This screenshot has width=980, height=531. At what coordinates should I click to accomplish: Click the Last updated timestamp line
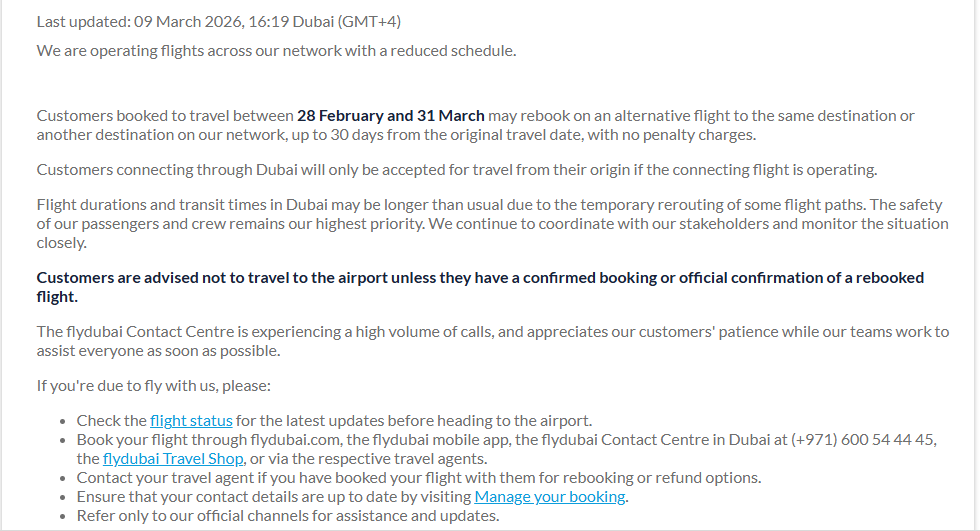219,21
